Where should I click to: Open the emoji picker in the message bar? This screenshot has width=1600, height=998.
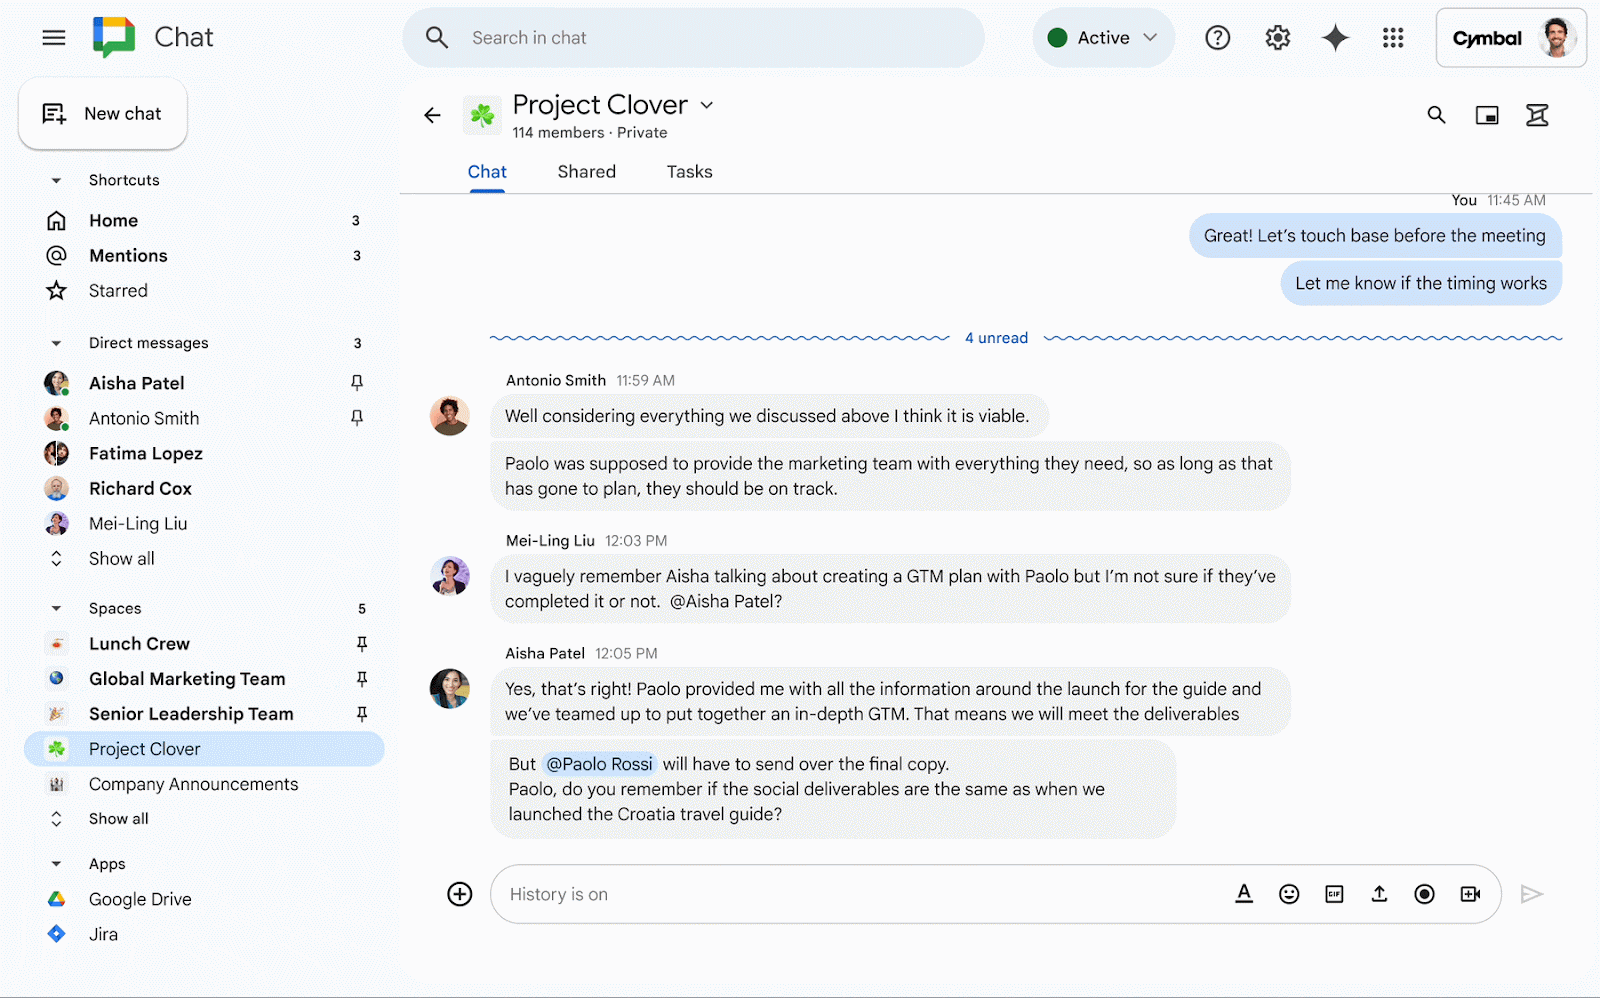click(x=1289, y=894)
